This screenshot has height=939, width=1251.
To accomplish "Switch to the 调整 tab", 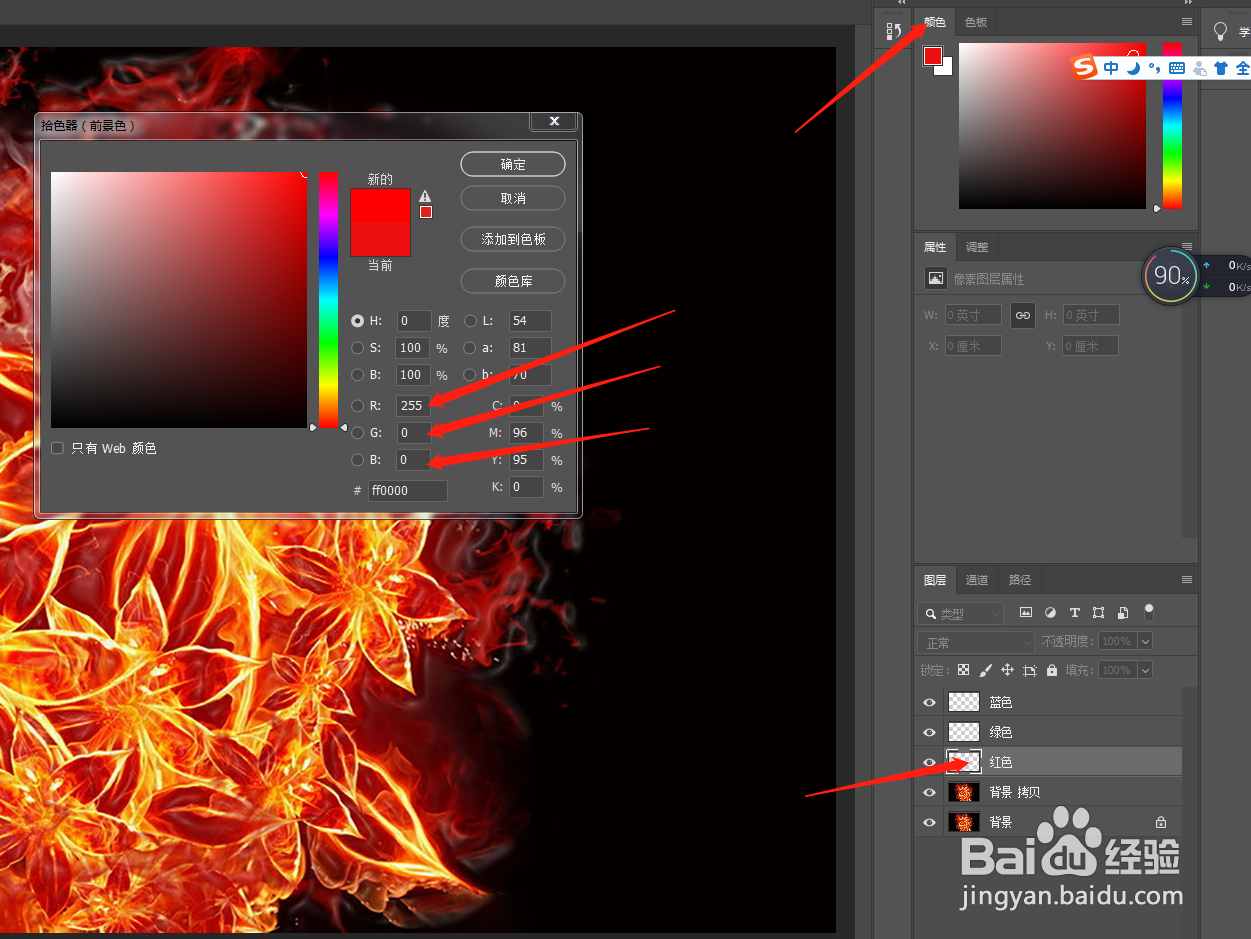I will coord(977,247).
